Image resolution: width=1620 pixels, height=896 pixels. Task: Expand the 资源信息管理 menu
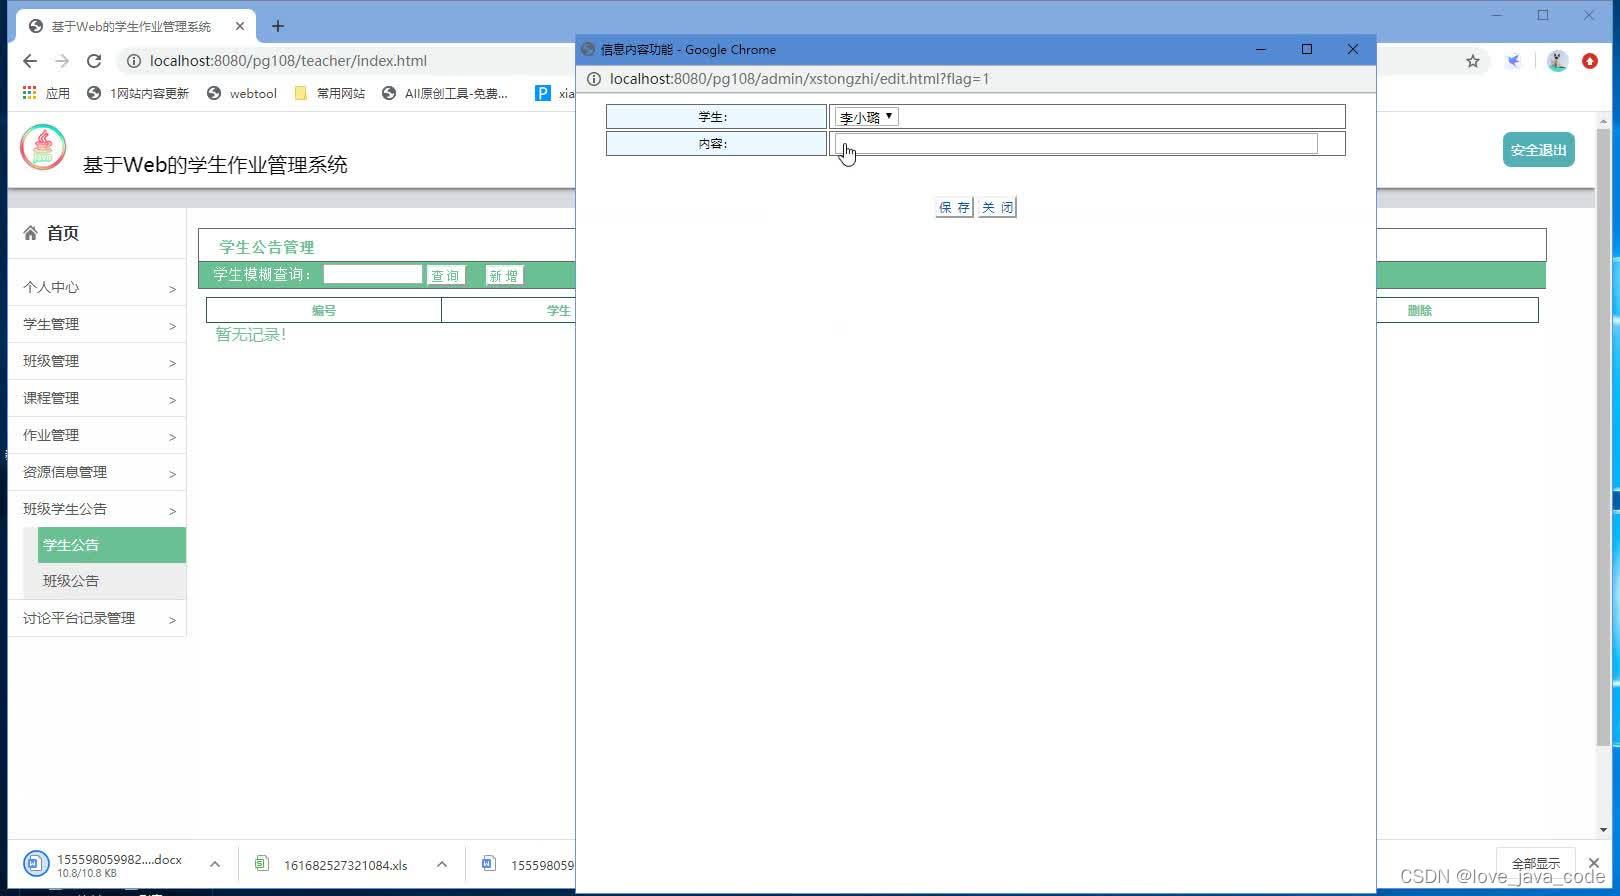click(x=97, y=472)
